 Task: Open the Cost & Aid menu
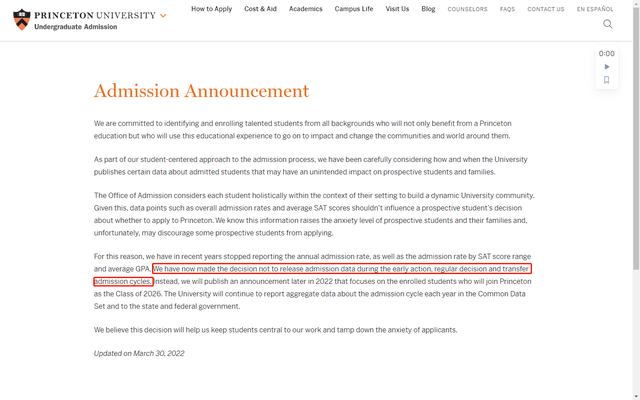260,9
